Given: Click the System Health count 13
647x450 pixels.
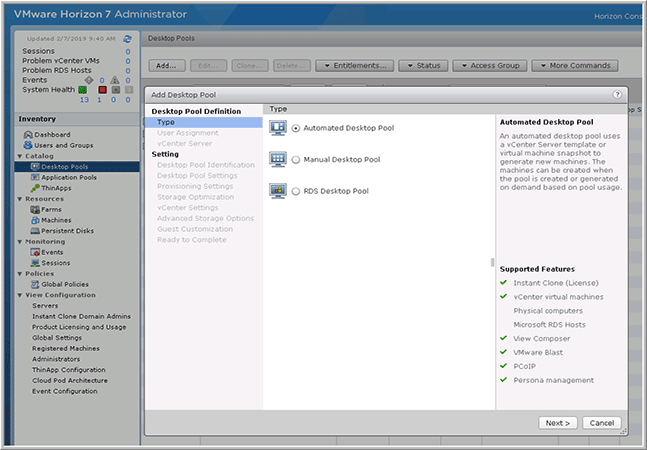Looking at the screenshot, I should (x=84, y=100).
